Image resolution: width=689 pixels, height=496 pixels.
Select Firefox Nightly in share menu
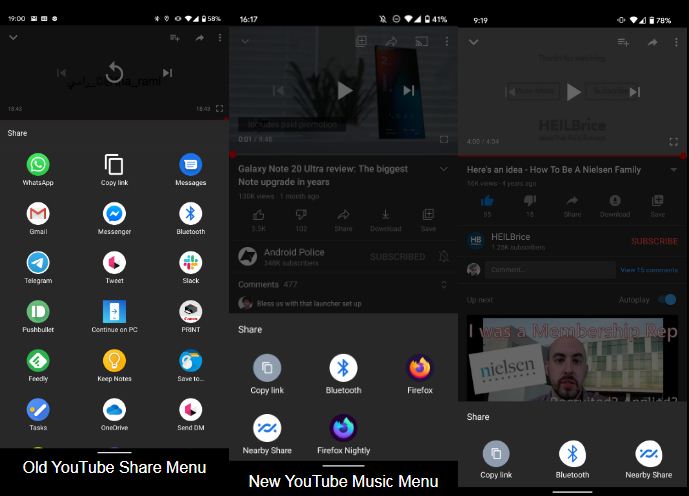[343, 428]
